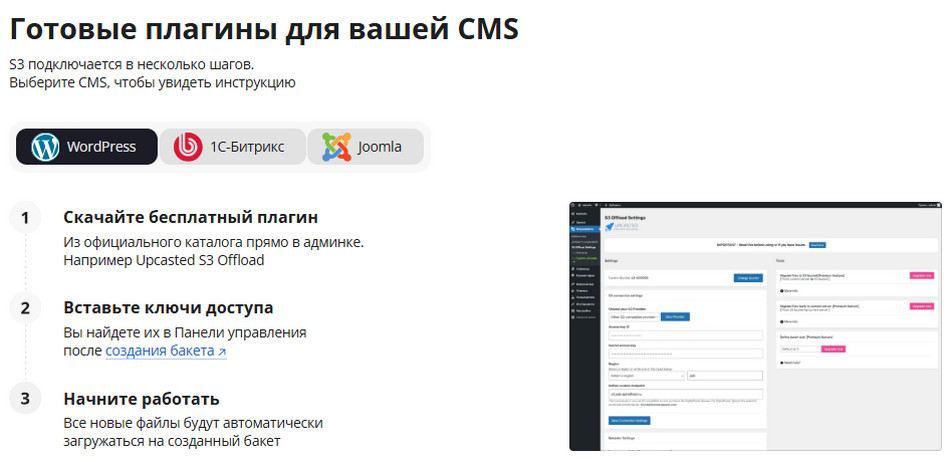Screen dimensions: 950x462
Task: Click the step title "Начните работать"
Action: tap(141, 399)
